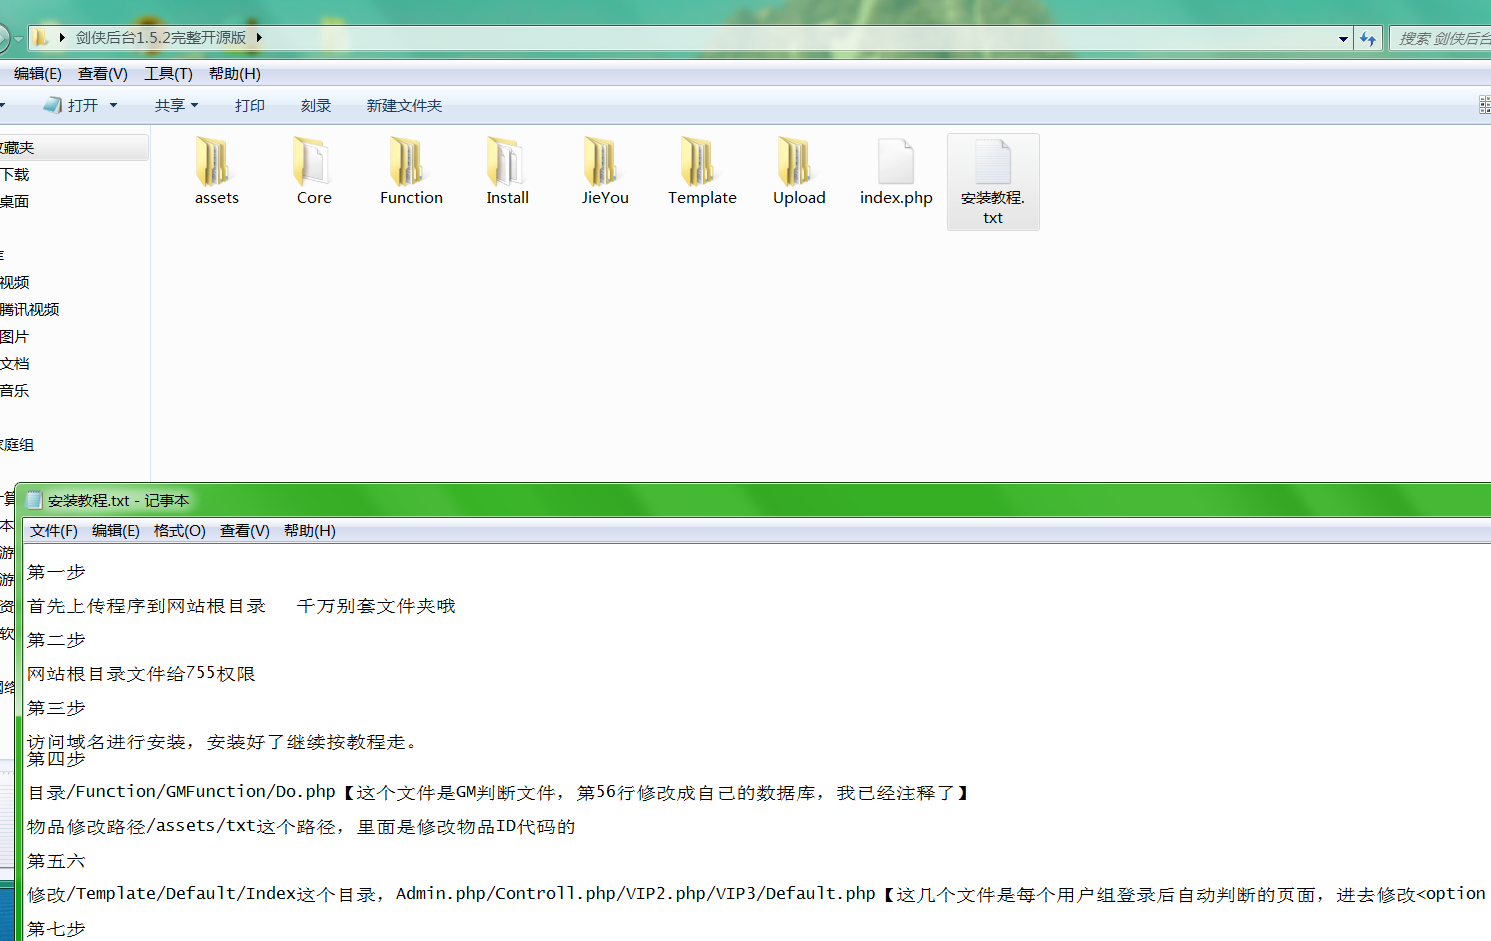This screenshot has width=1491, height=941.
Task: Click the 新建文件夹 button
Action: (404, 105)
